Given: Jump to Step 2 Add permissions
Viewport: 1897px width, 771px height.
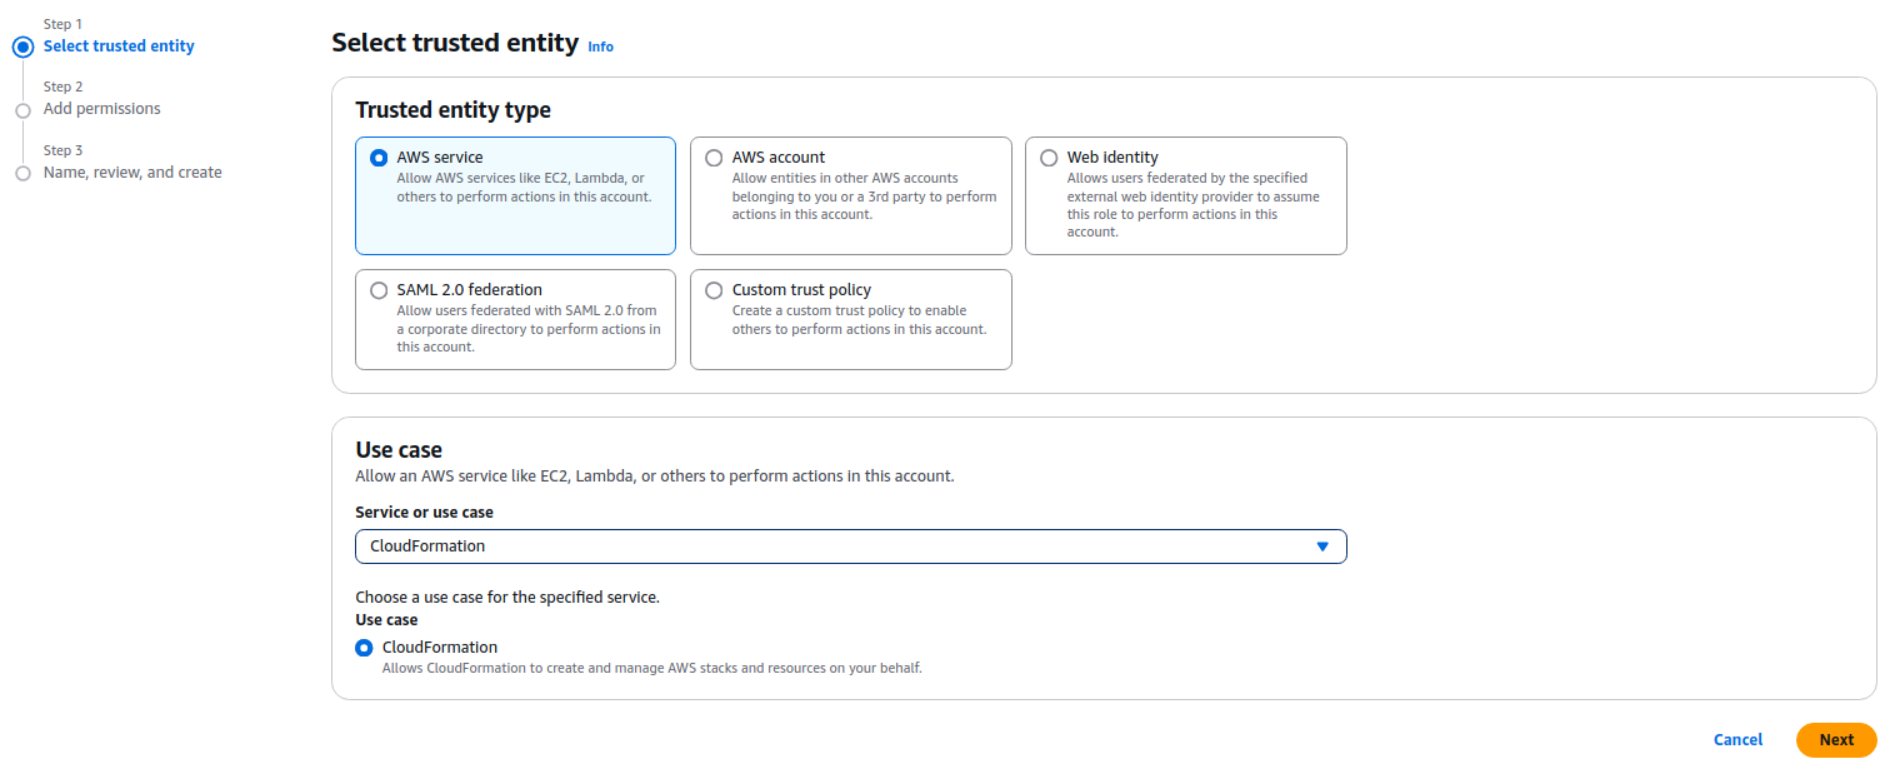Looking at the screenshot, I should click(101, 109).
